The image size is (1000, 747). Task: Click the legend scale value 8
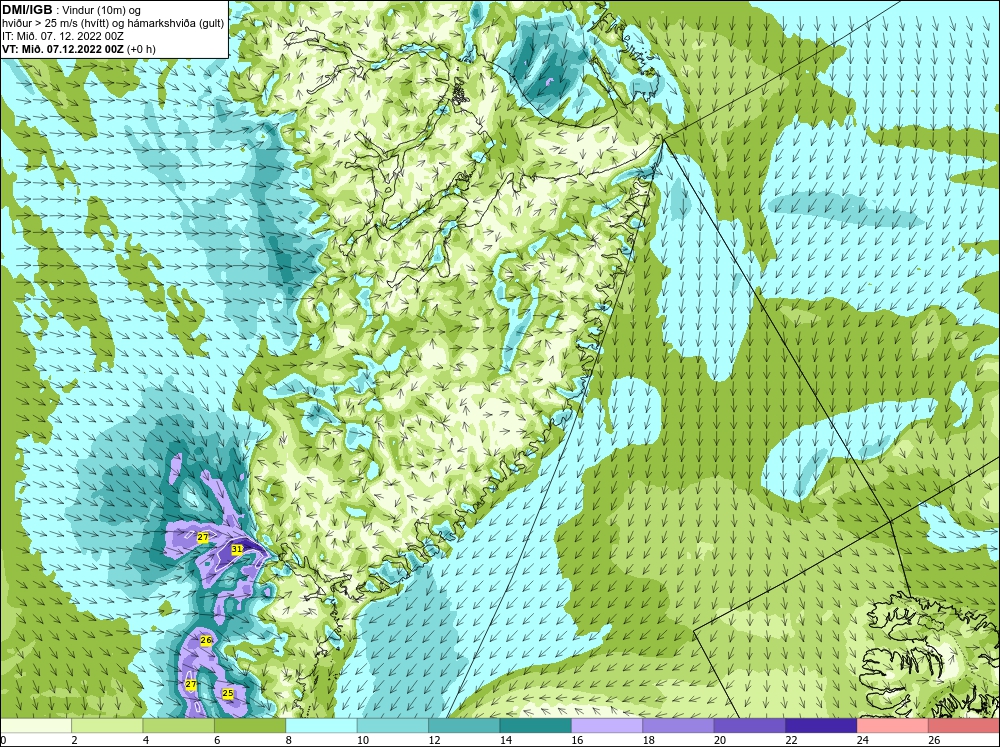coord(289,740)
